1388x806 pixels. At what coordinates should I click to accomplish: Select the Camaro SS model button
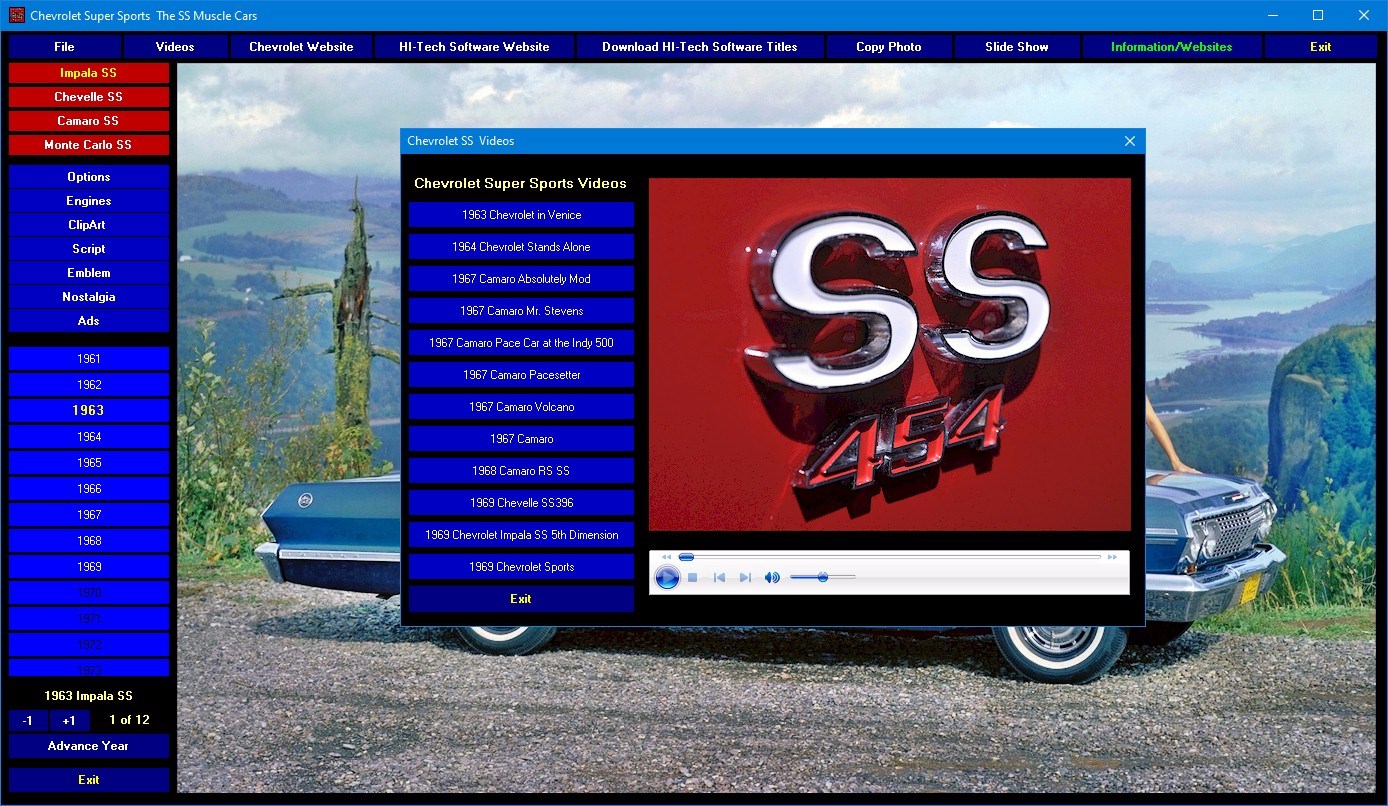pos(89,121)
